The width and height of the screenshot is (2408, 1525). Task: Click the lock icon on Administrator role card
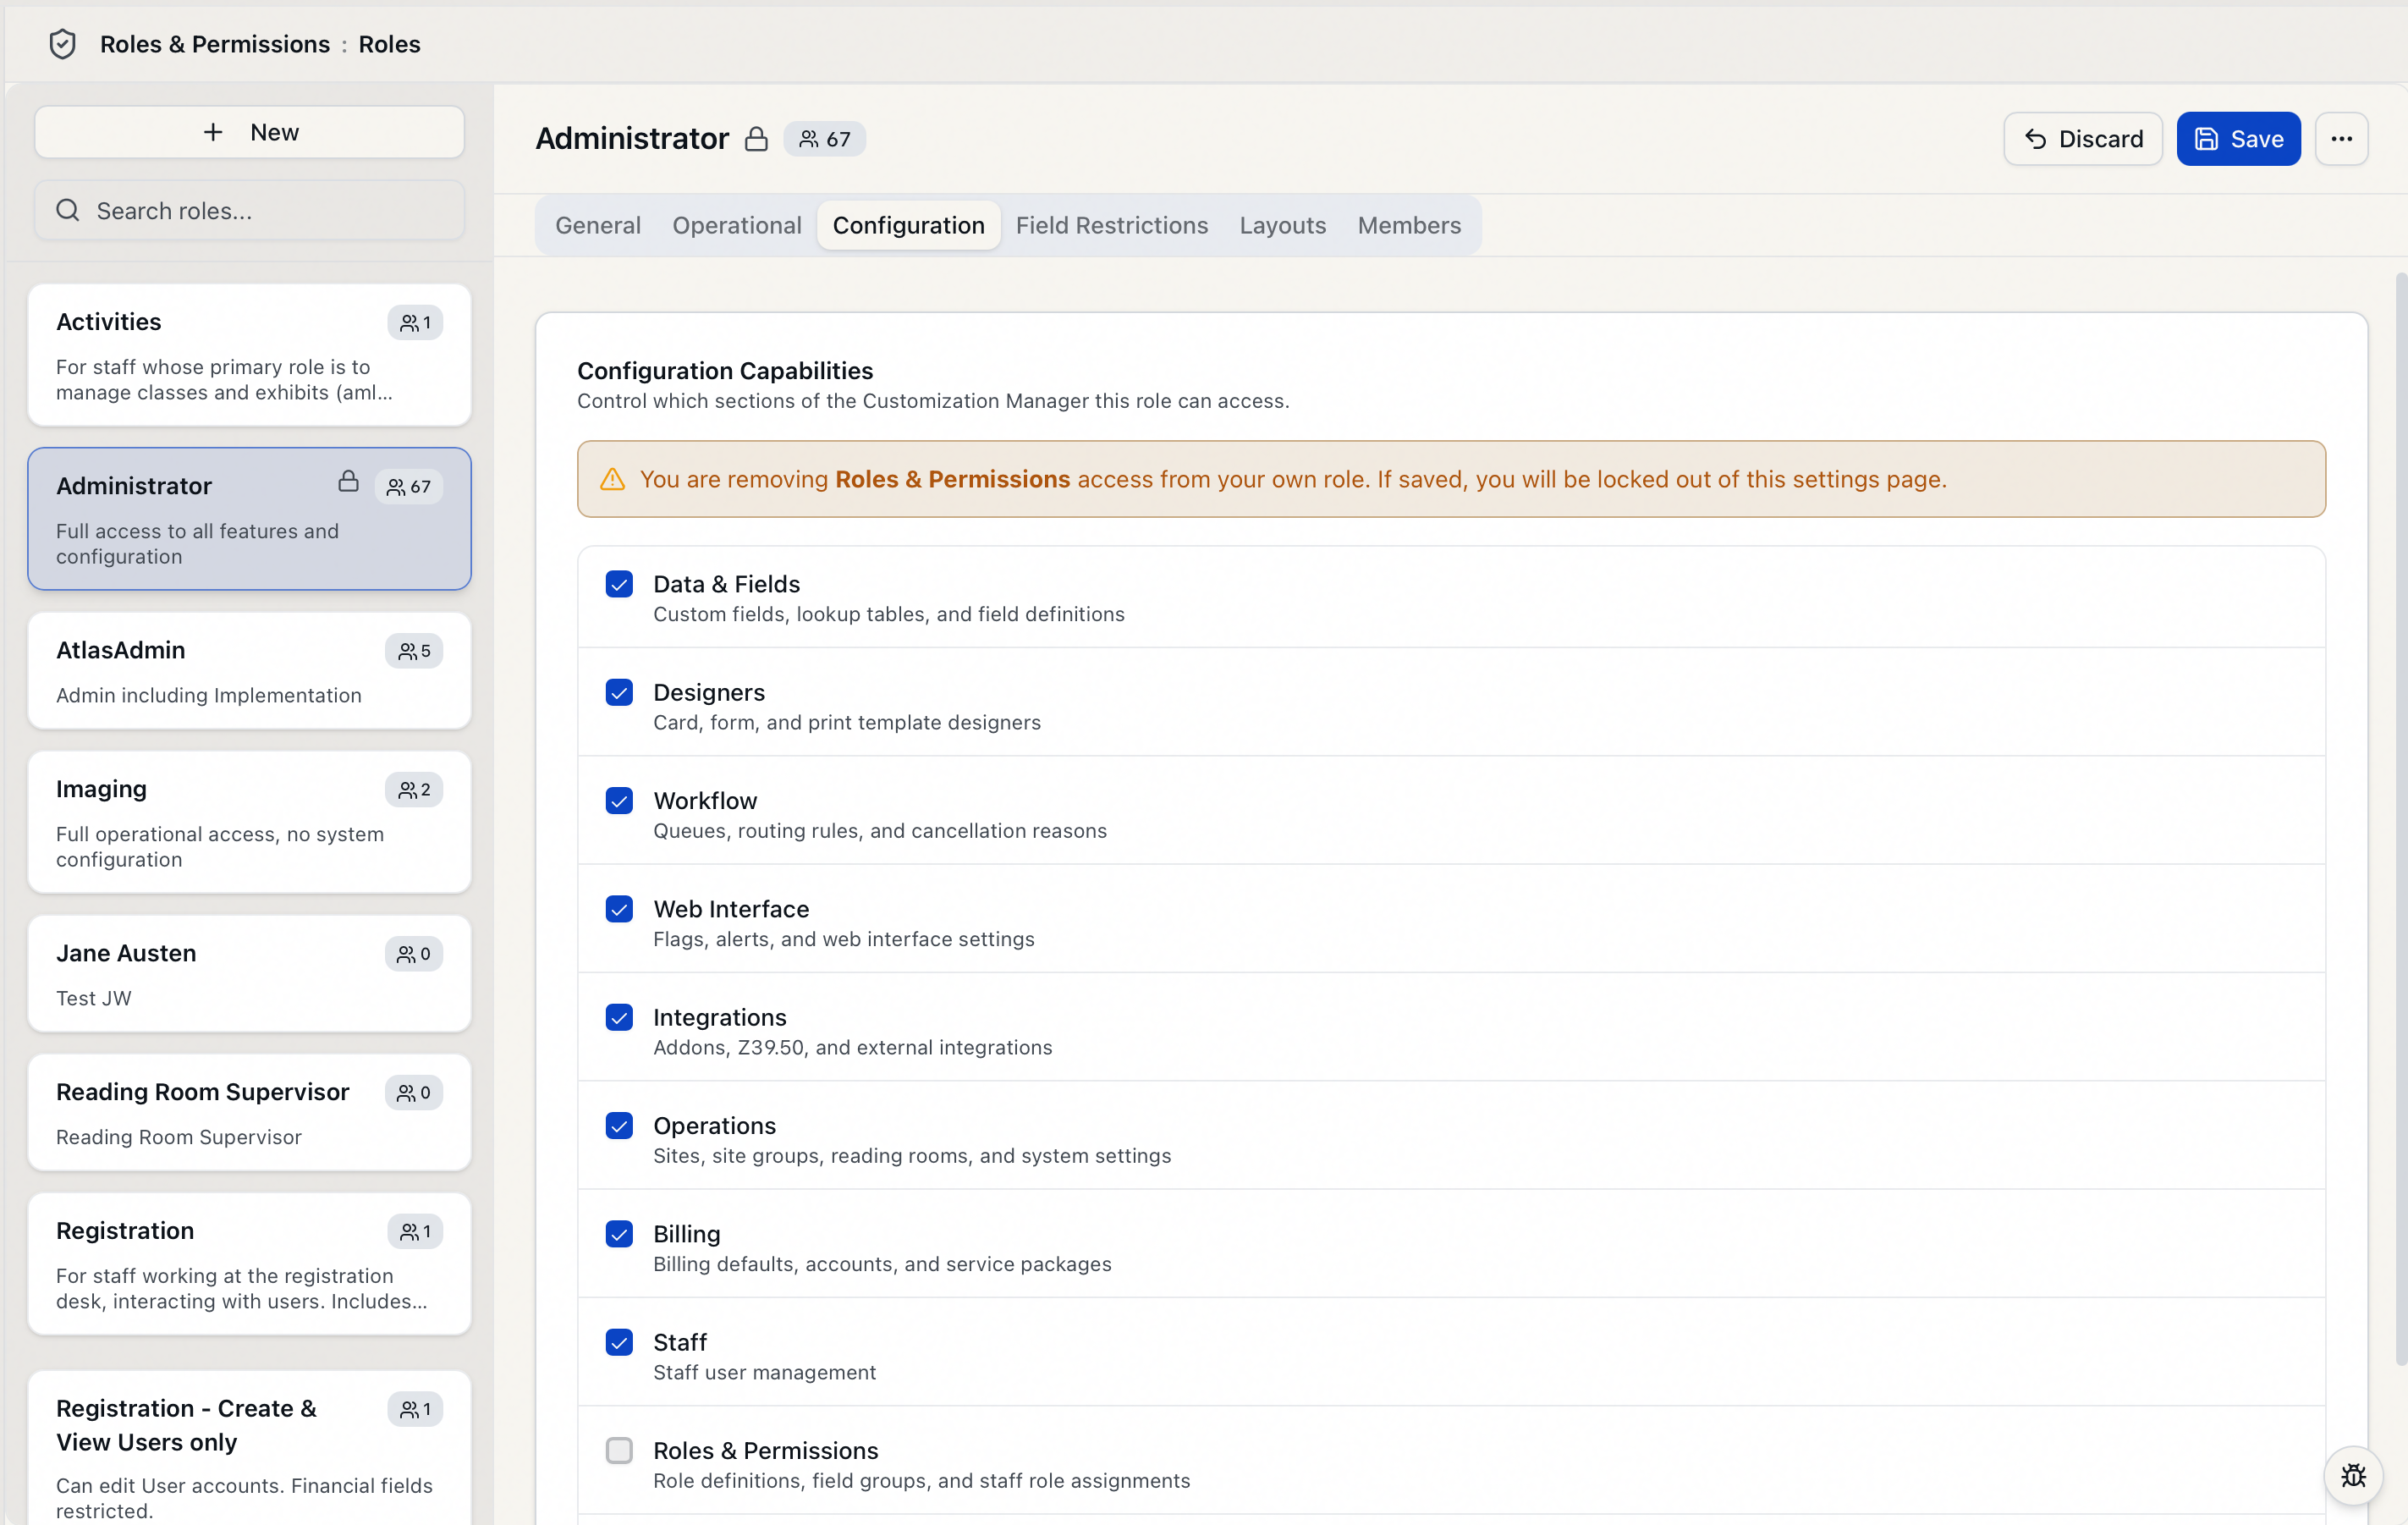(x=348, y=482)
